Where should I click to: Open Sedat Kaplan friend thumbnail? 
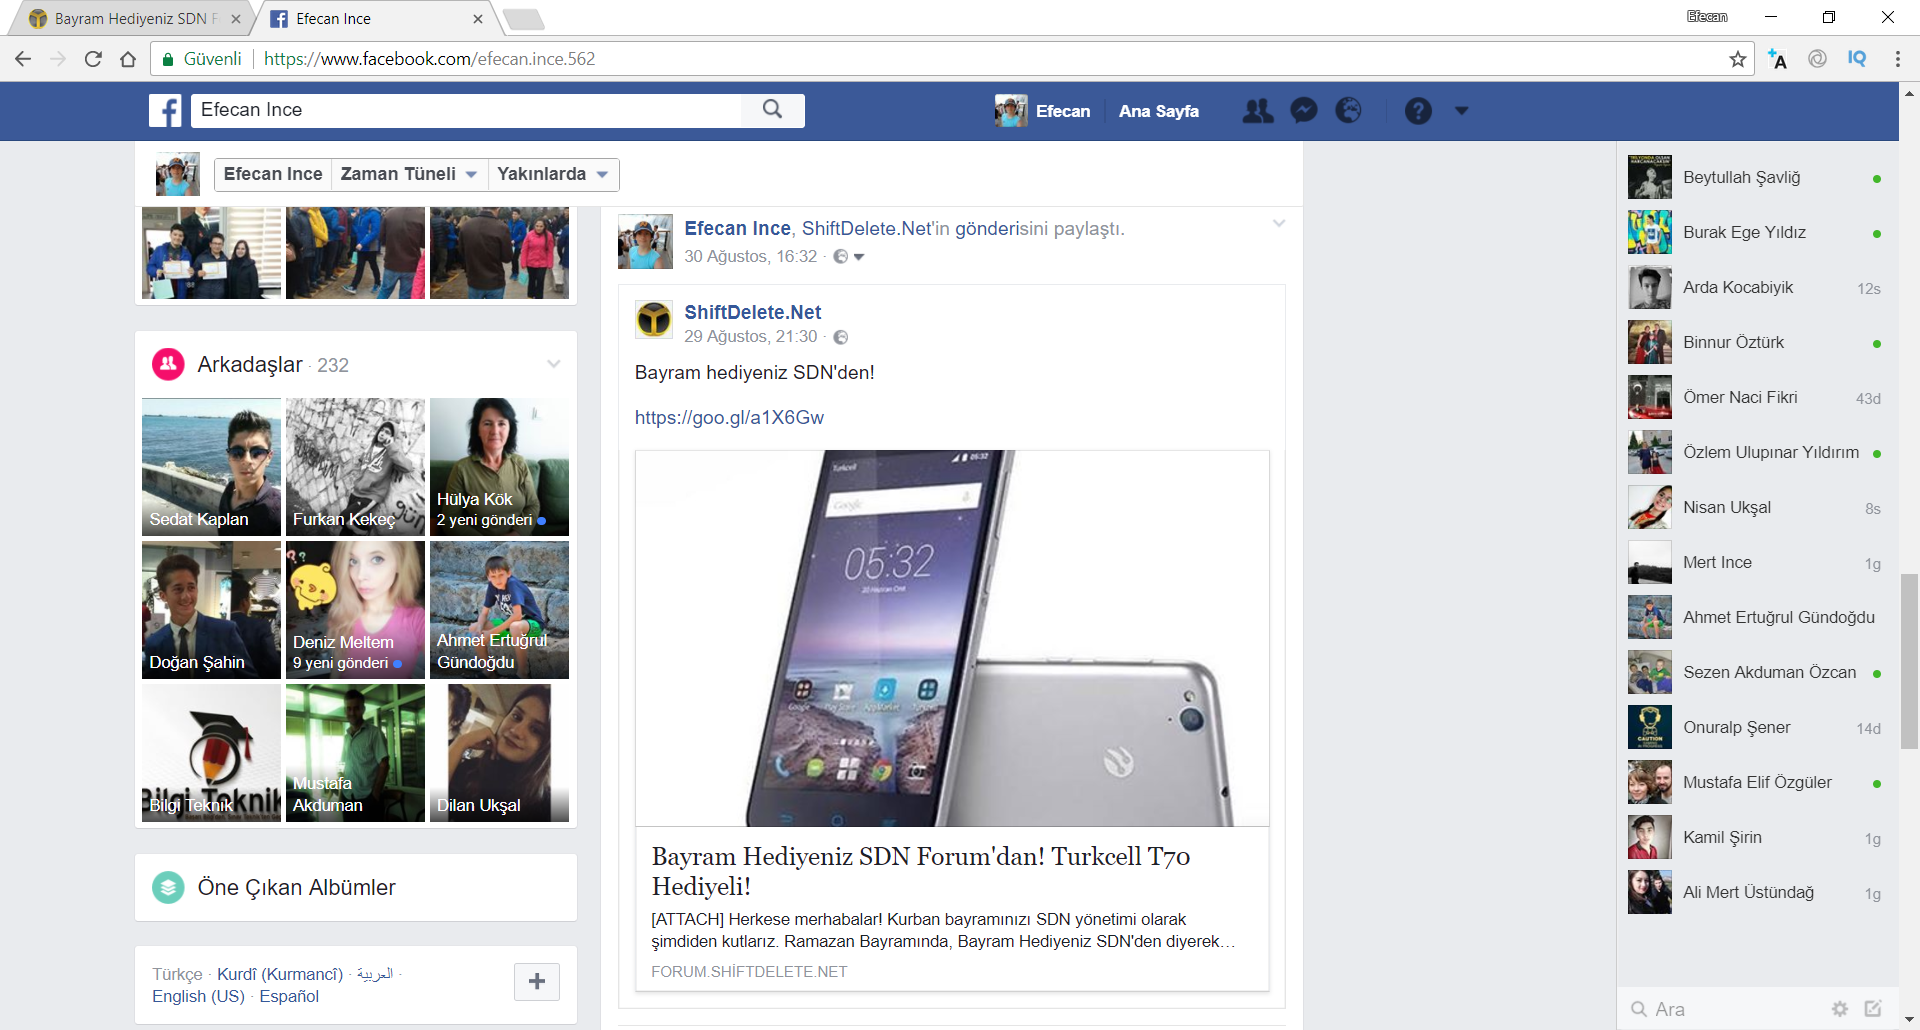pyautogui.click(x=211, y=467)
